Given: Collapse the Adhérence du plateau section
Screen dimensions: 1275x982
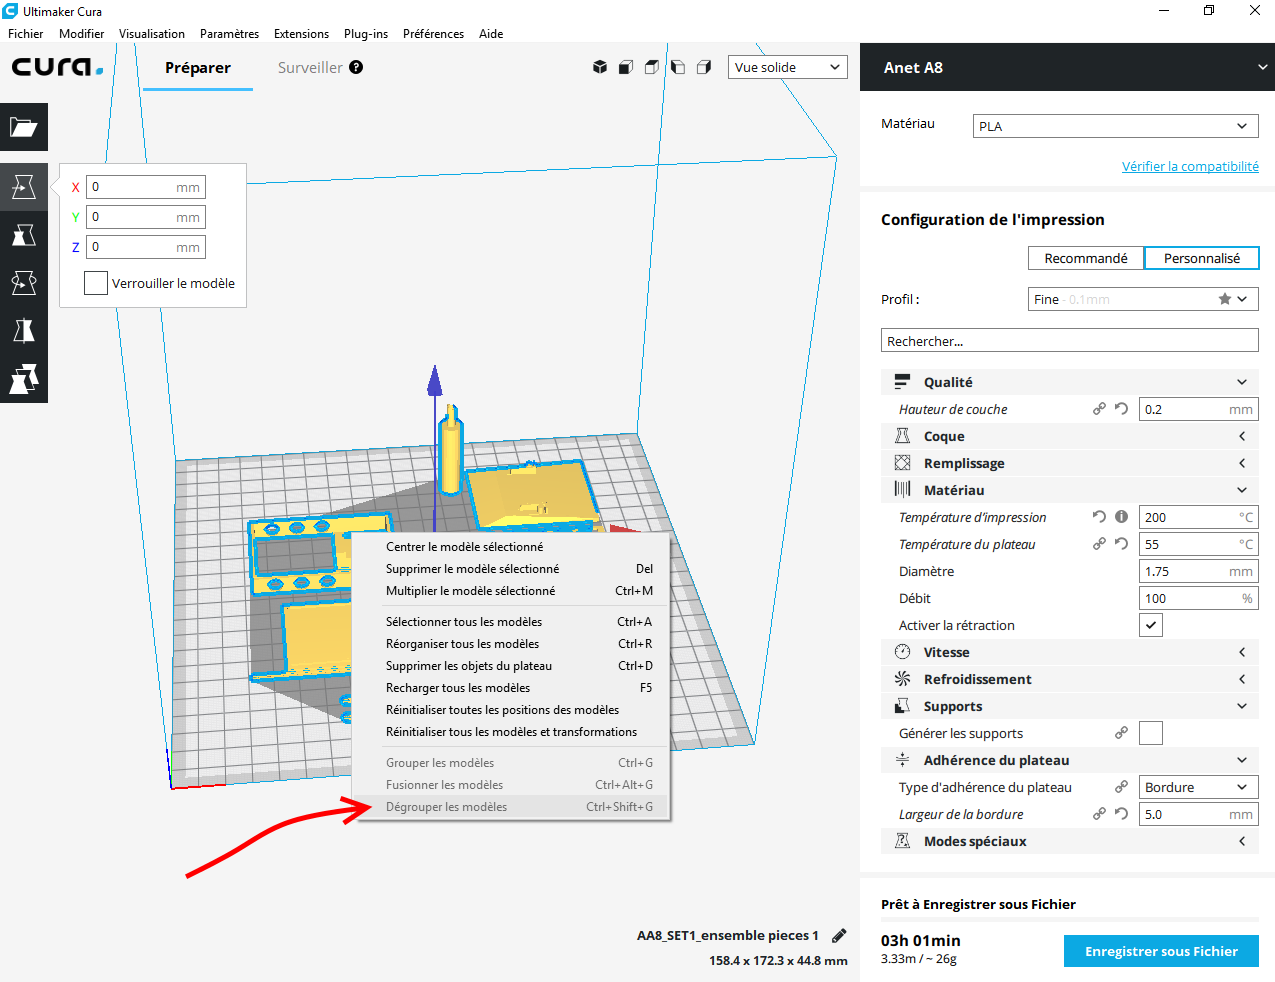Looking at the screenshot, I should click(1069, 760).
